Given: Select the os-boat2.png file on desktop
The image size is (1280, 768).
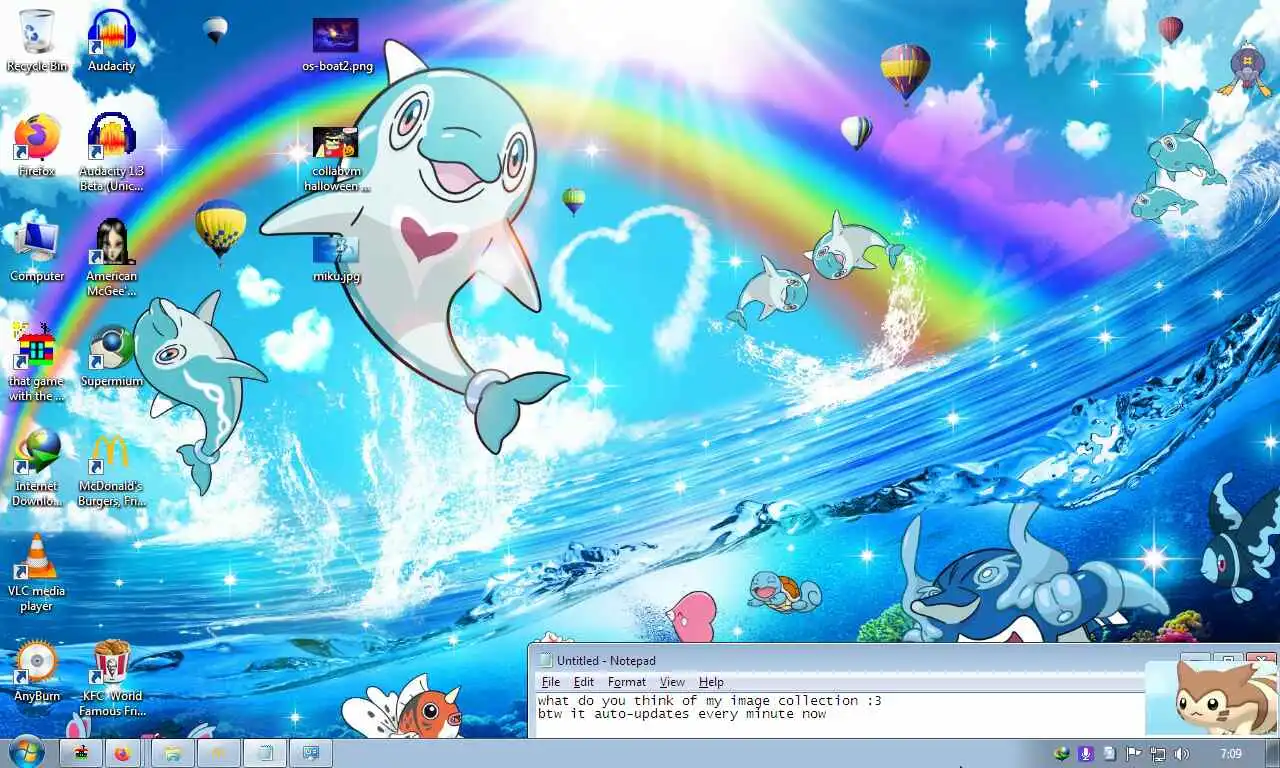Looking at the screenshot, I should (x=337, y=45).
